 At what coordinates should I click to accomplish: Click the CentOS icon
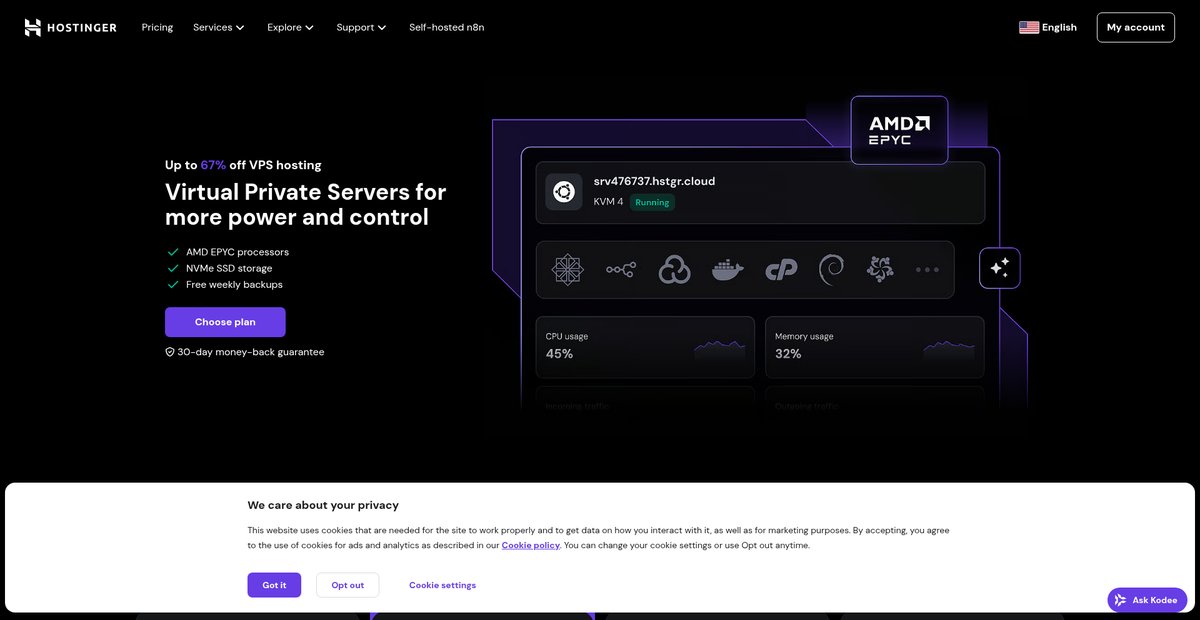point(567,269)
